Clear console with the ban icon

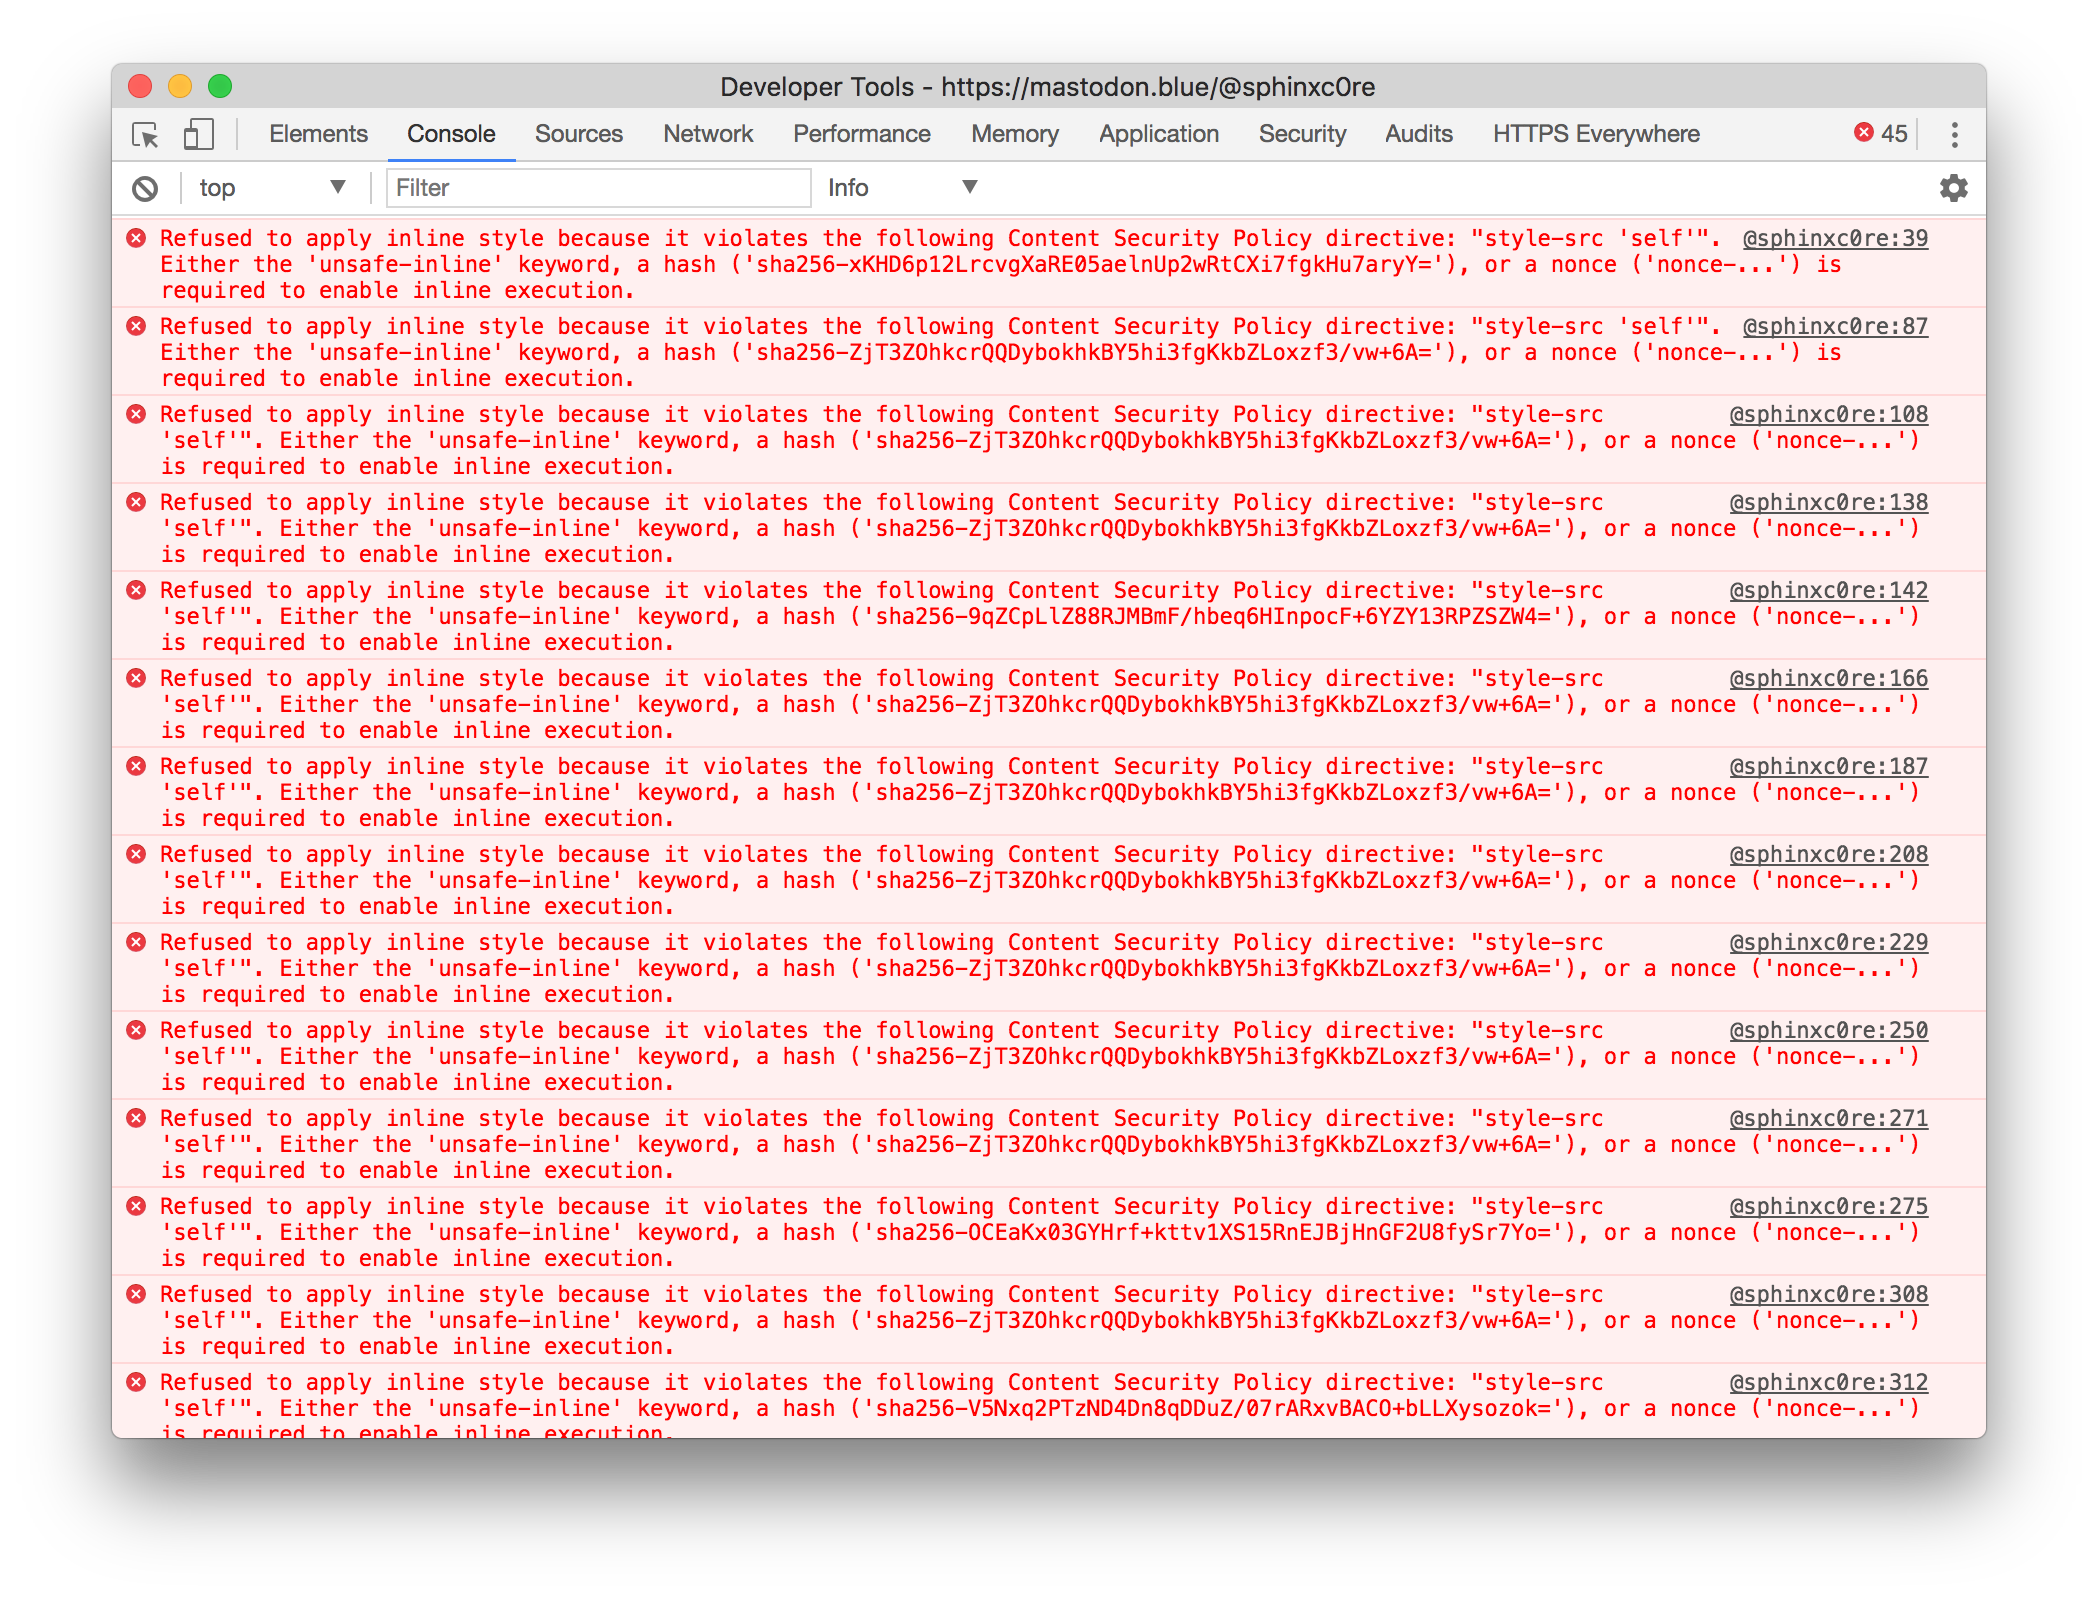click(145, 188)
